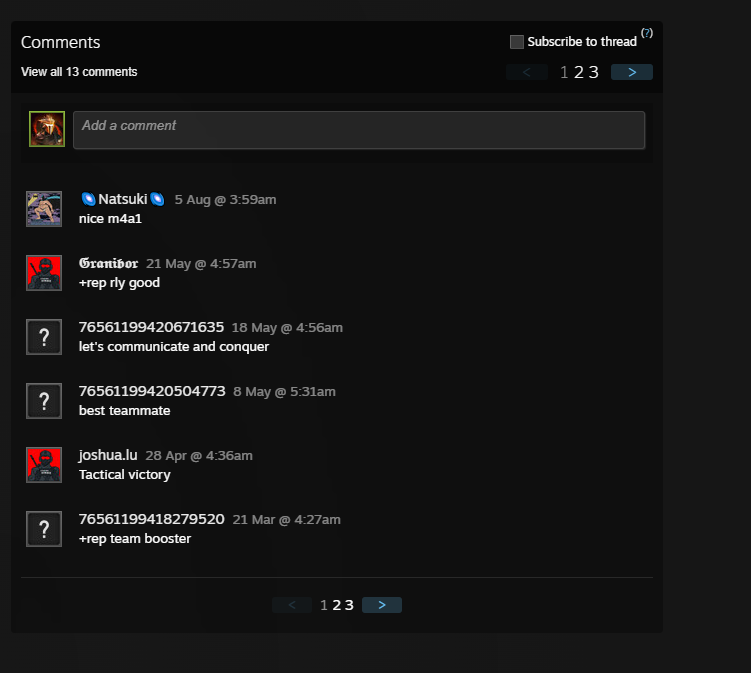The image size is (751, 673).
Task: Open joshua.lu's red ninja avatar
Action: coord(44,465)
